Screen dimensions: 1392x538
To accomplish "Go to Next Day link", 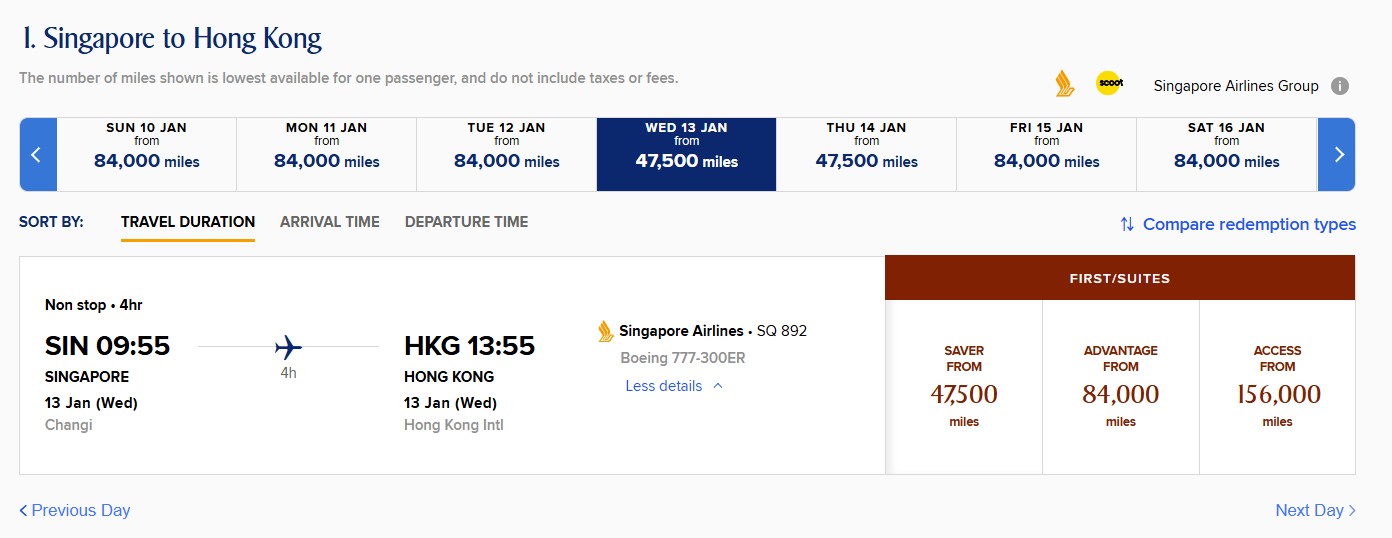I will point(1316,510).
